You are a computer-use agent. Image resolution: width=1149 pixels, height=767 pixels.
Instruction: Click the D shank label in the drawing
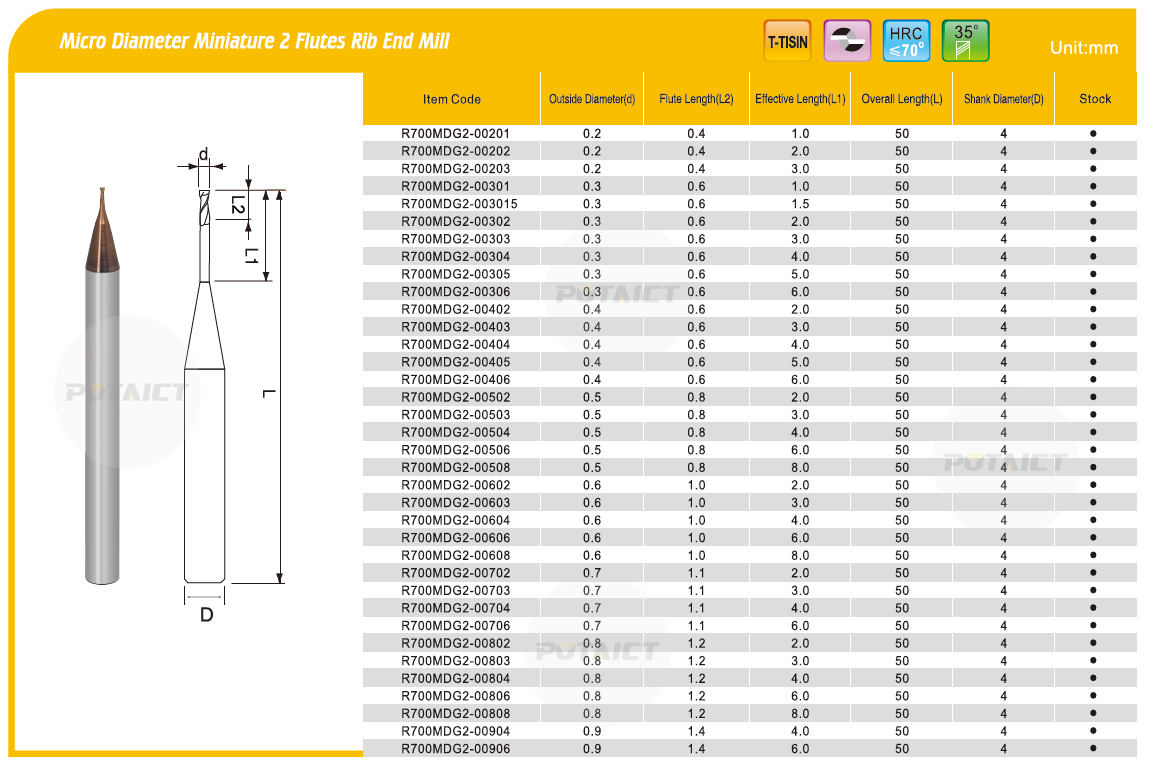click(207, 615)
